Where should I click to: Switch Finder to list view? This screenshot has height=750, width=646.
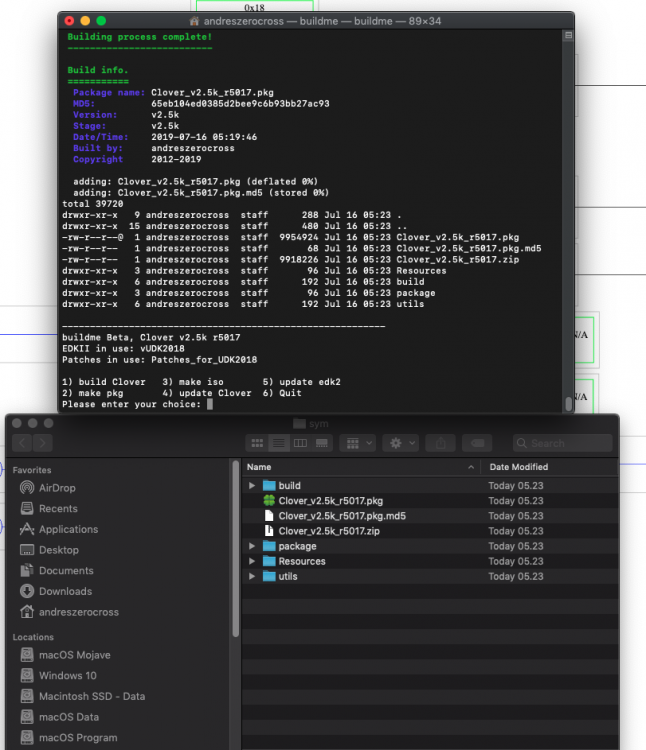coord(279,443)
